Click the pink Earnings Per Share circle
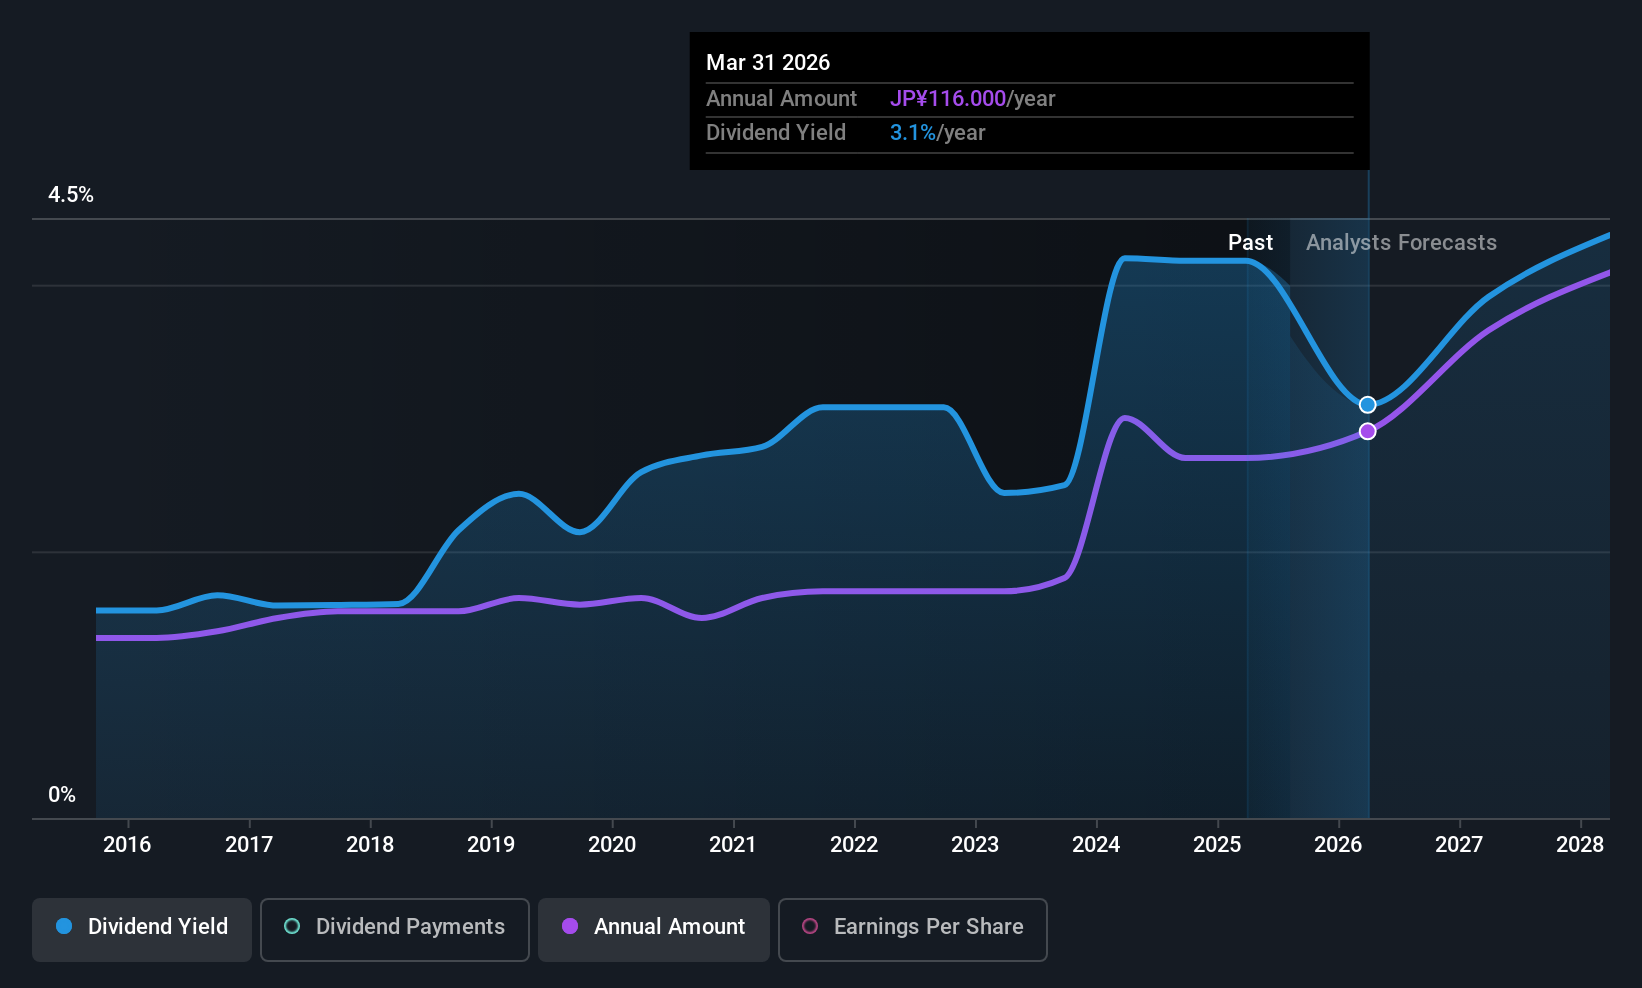Image resolution: width=1642 pixels, height=988 pixels. pyautogui.click(x=810, y=926)
